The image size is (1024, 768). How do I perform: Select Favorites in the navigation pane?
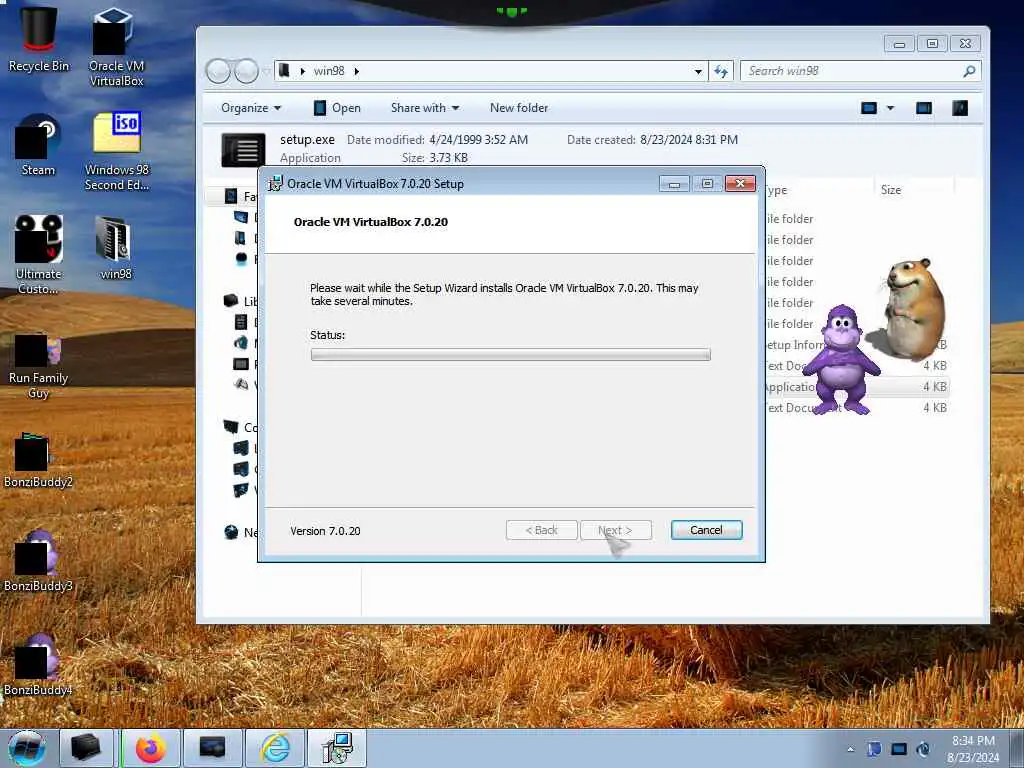(241, 196)
